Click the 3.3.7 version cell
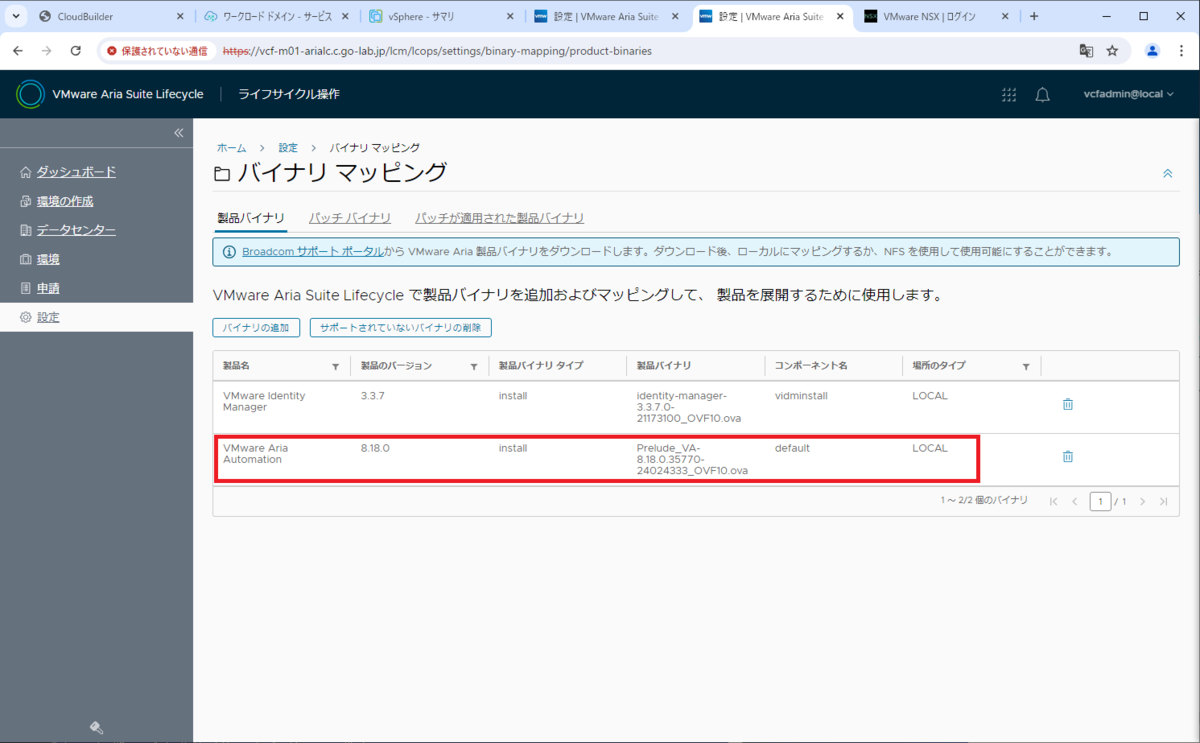1200x743 pixels. click(x=372, y=396)
